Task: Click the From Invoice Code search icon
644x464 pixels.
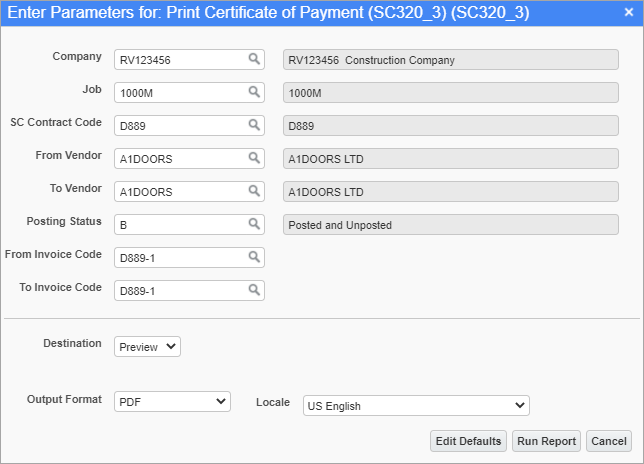Action: click(x=254, y=258)
